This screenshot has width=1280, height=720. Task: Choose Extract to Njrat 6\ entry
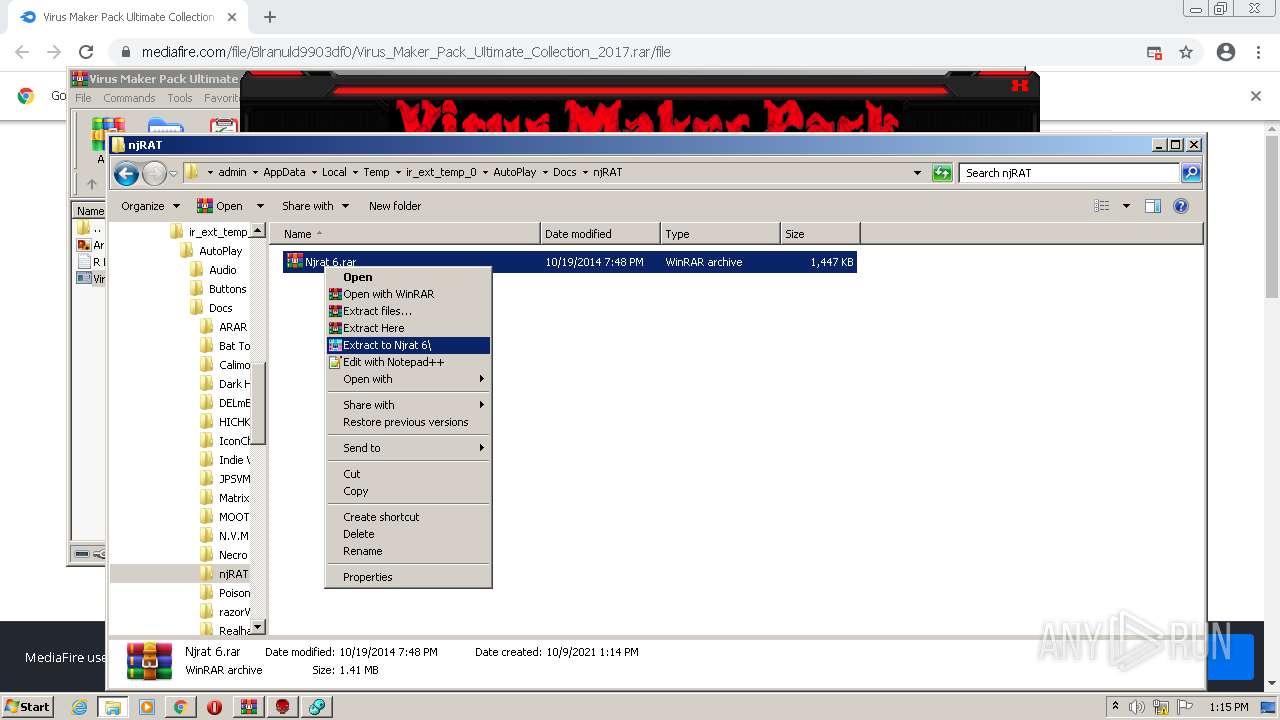coord(408,345)
